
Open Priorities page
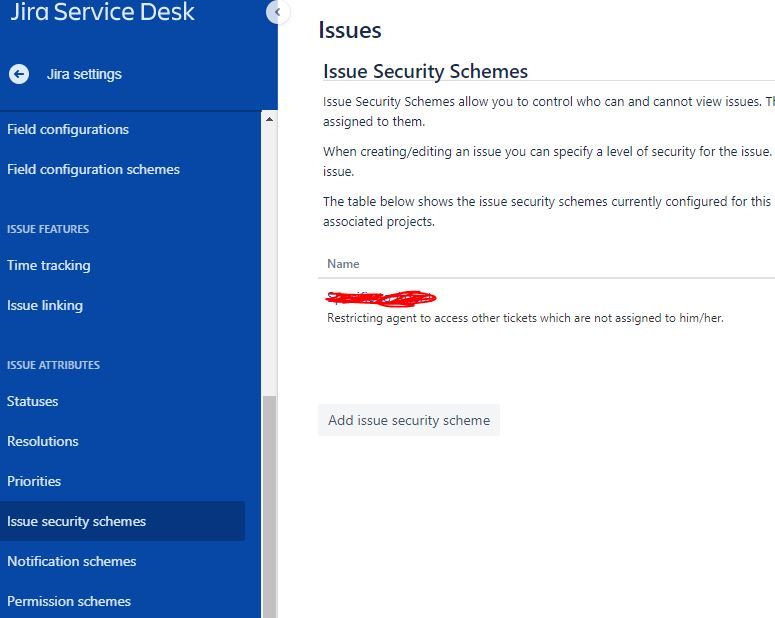[34, 482]
